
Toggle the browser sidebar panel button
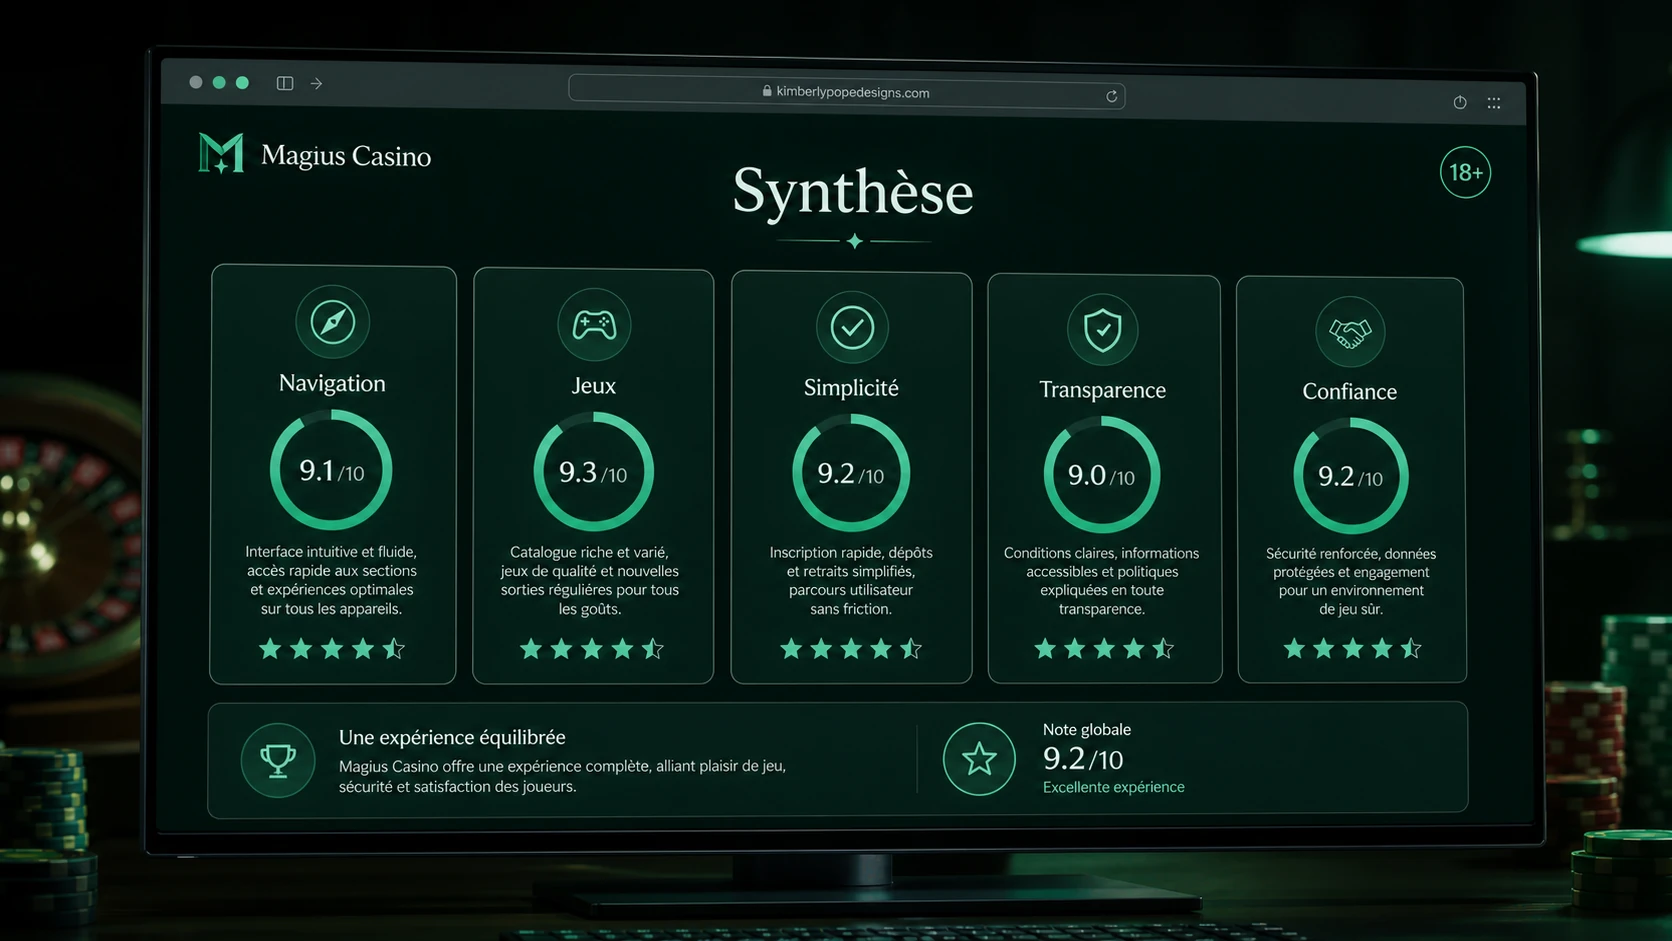click(285, 83)
